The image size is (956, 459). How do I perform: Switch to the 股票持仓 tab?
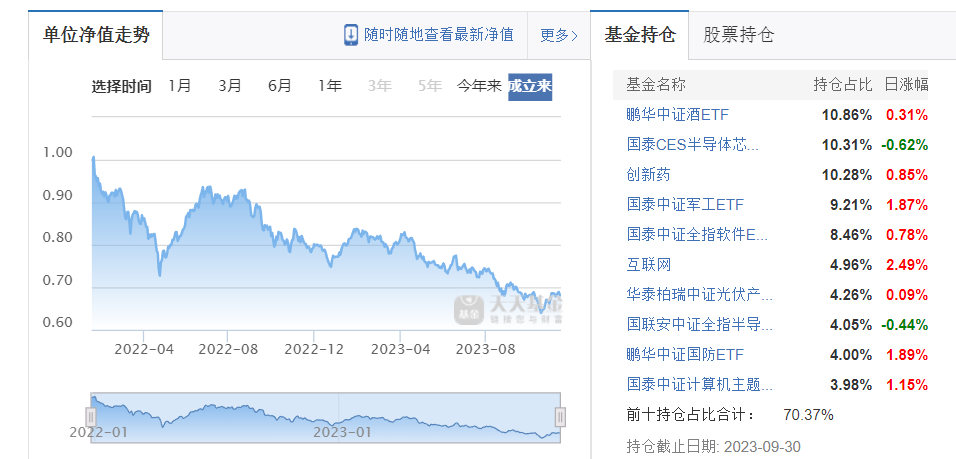[x=738, y=35]
